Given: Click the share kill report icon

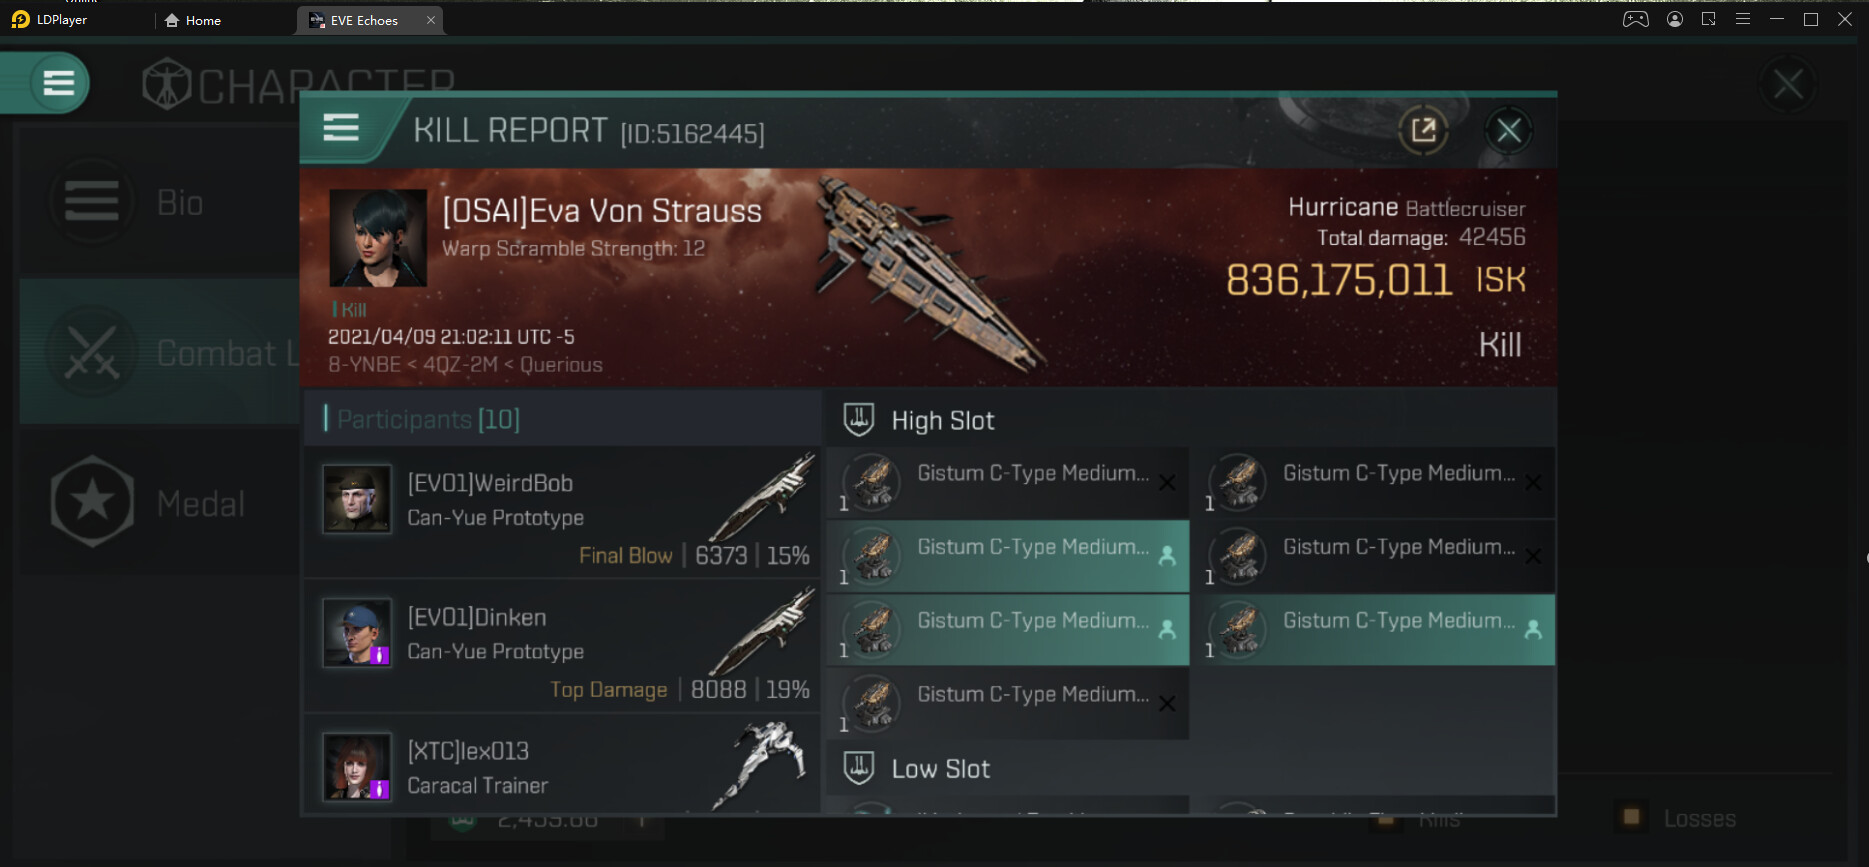Looking at the screenshot, I should click(1423, 130).
